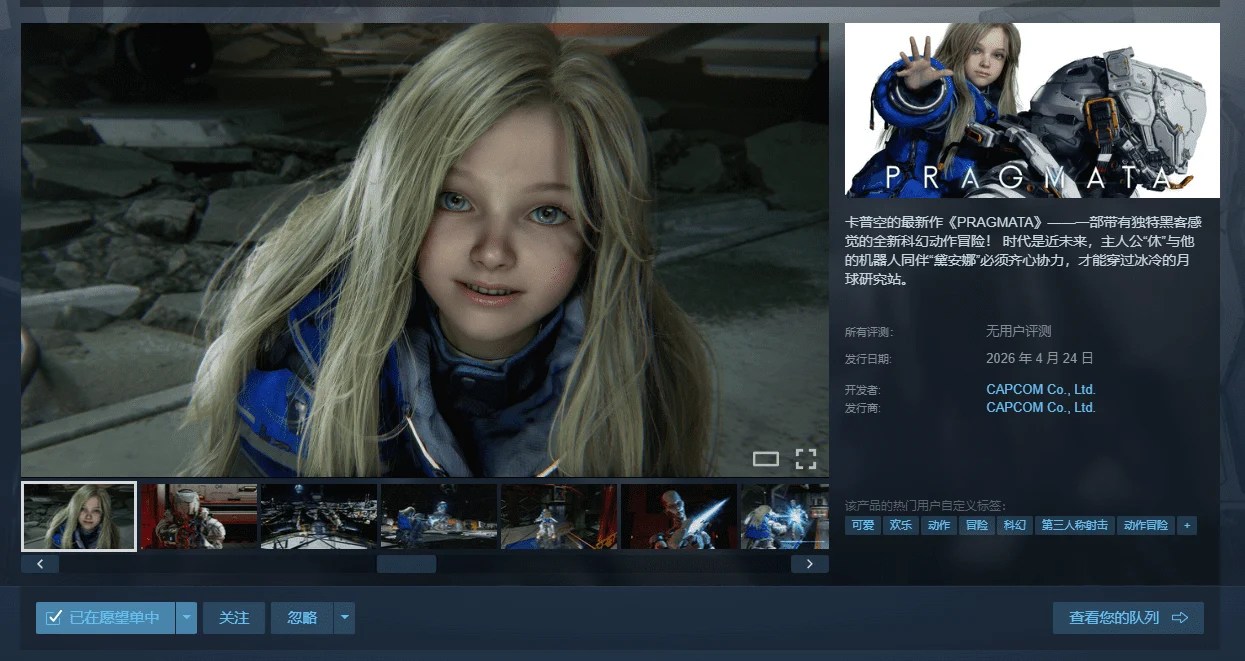Click the 忽略 ignore button
This screenshot has height=661, width=1245.
tap(302, 618)
